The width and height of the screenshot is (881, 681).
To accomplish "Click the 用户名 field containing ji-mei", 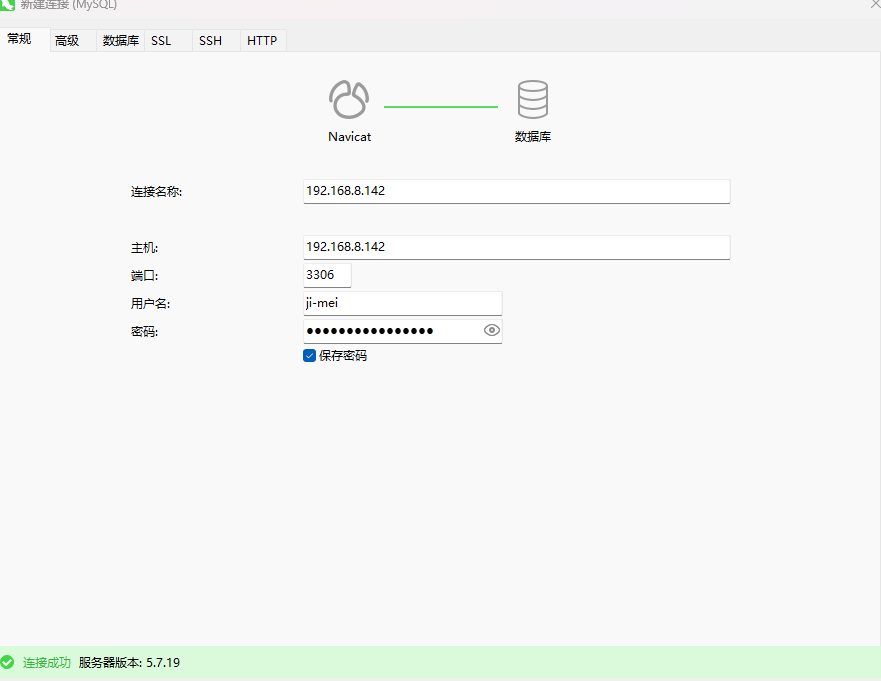I will [x=402, y=303].
